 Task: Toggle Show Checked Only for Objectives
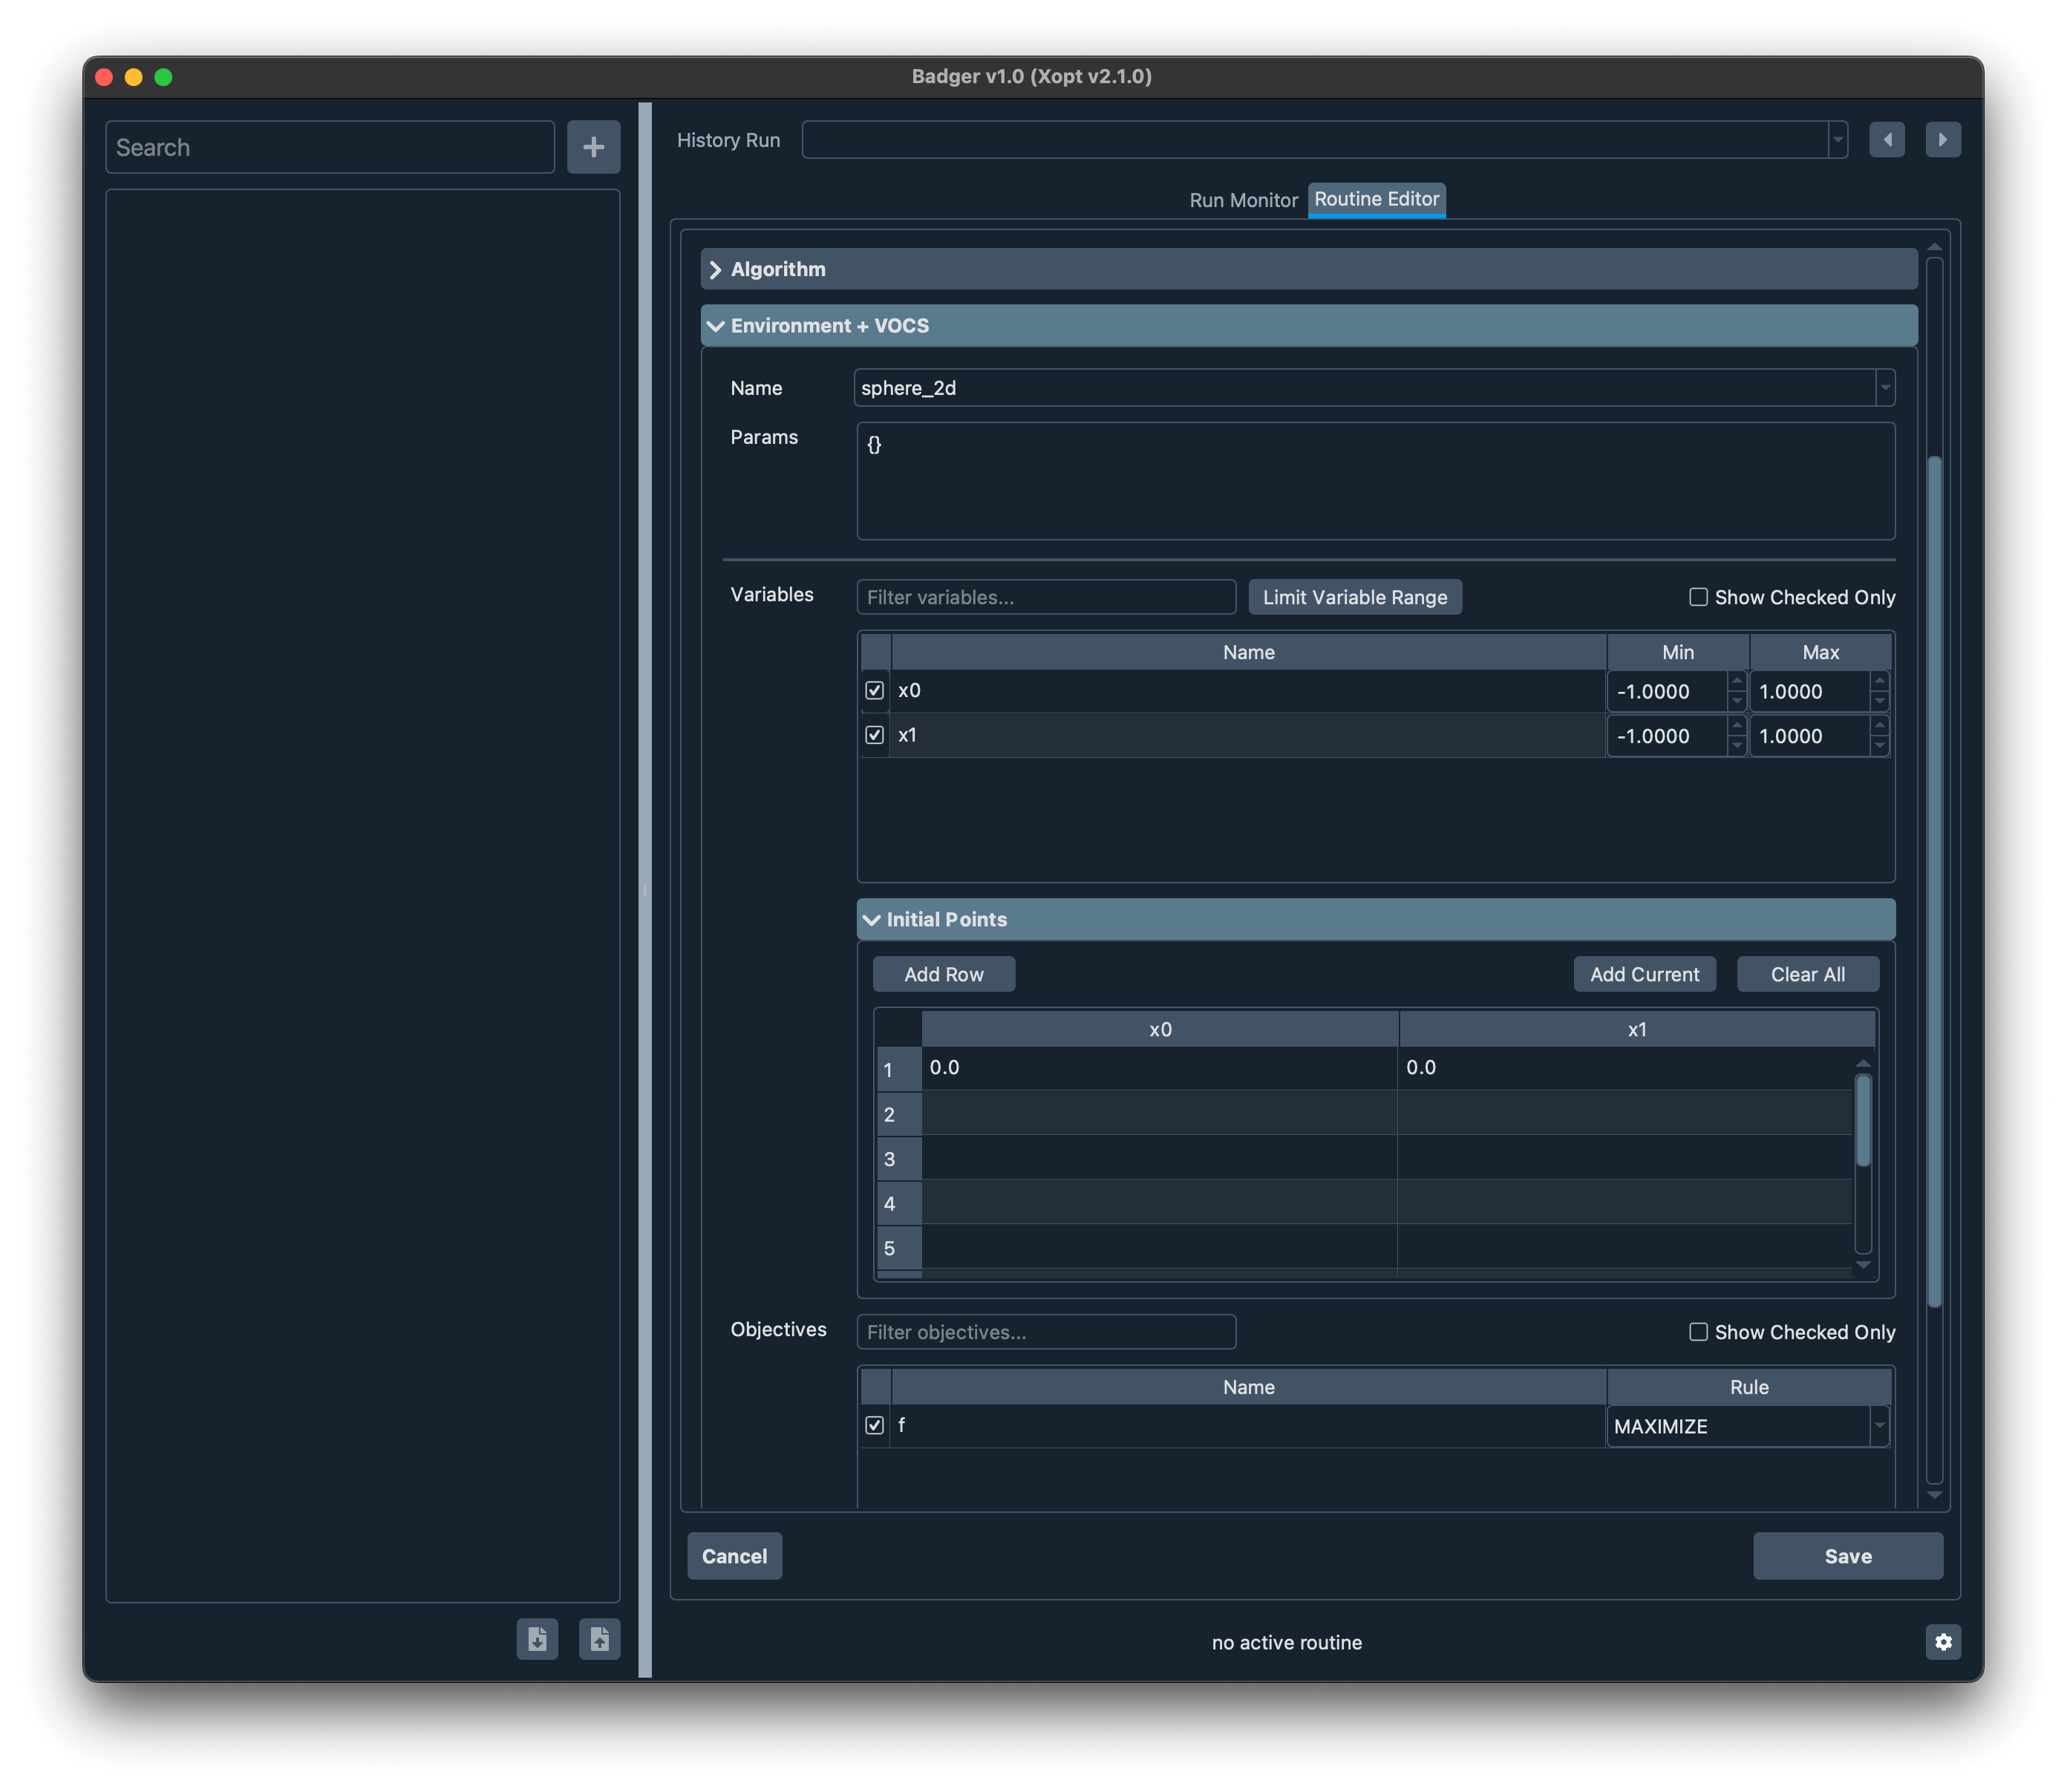(1698, 1330)
